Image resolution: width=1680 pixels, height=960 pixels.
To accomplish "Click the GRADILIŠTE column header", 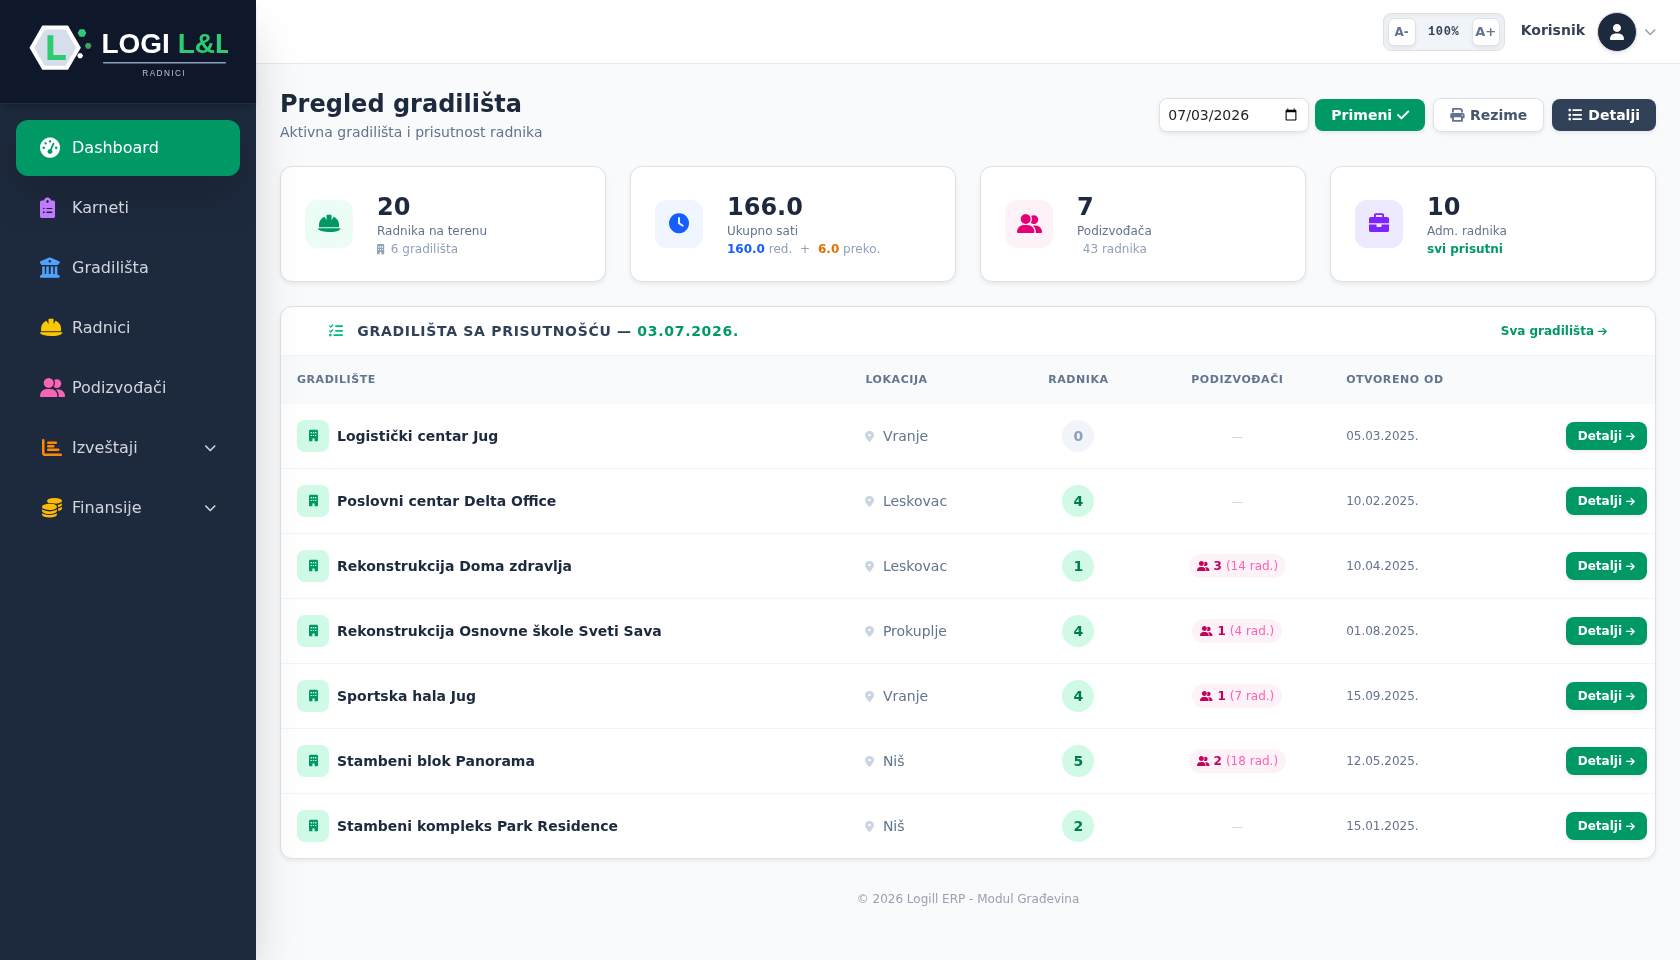I will point(336,379).
